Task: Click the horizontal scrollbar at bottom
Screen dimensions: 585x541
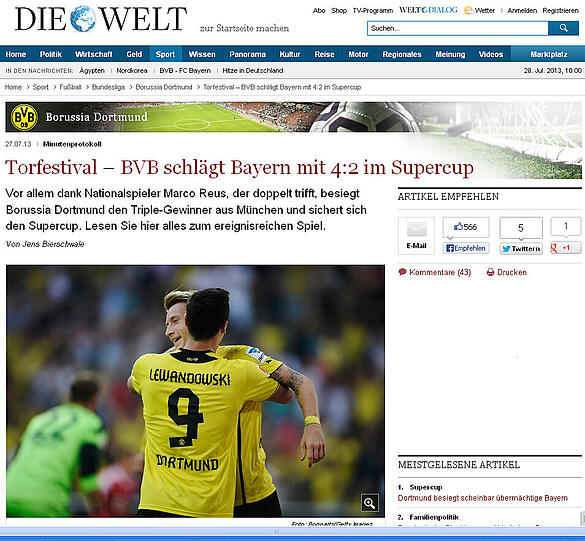Action: click(x=276, y=531)
